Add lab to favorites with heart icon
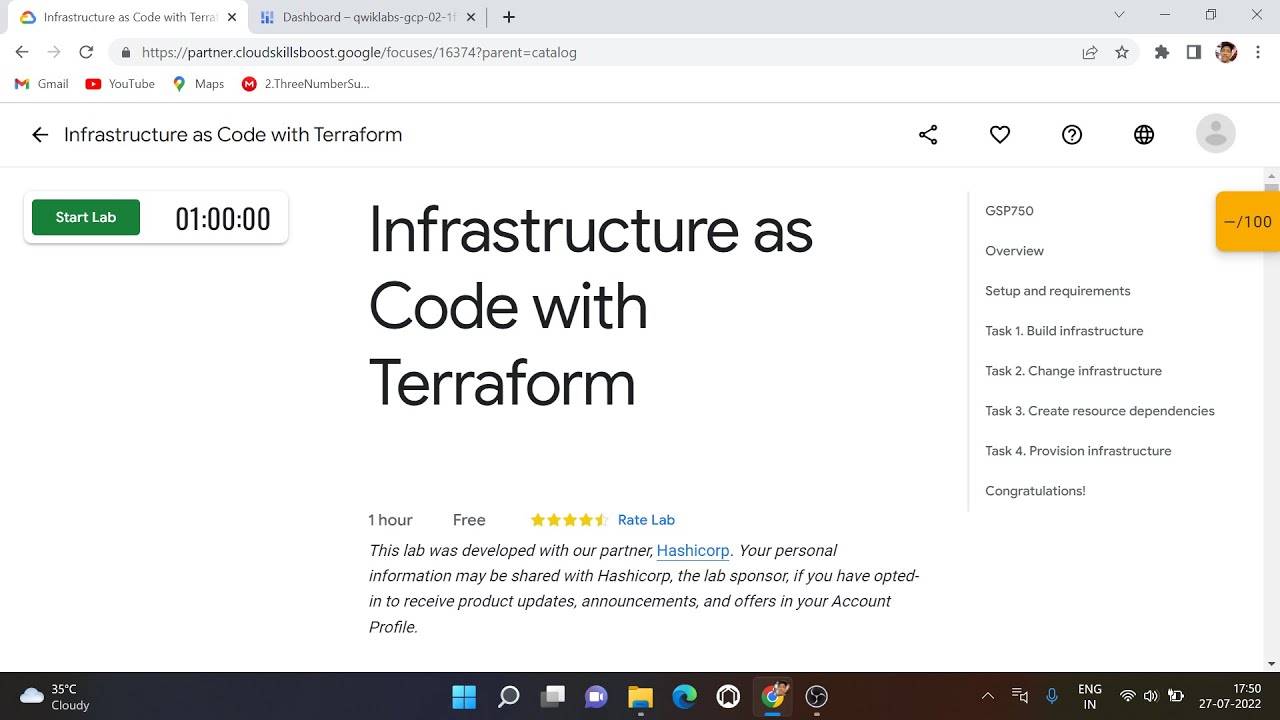Image resolution: width=1280 pixels, height=720 pixels. pos(1000,135)
